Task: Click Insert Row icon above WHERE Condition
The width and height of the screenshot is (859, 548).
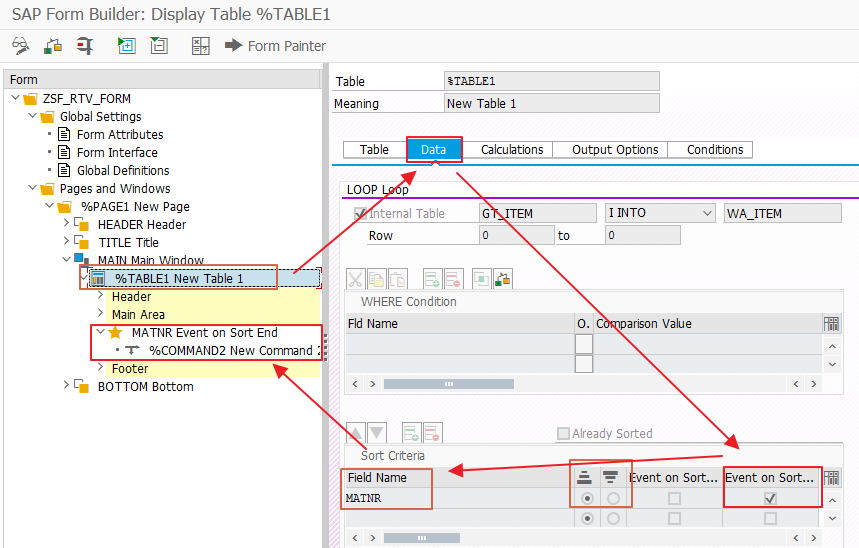Action: (432, 279)
